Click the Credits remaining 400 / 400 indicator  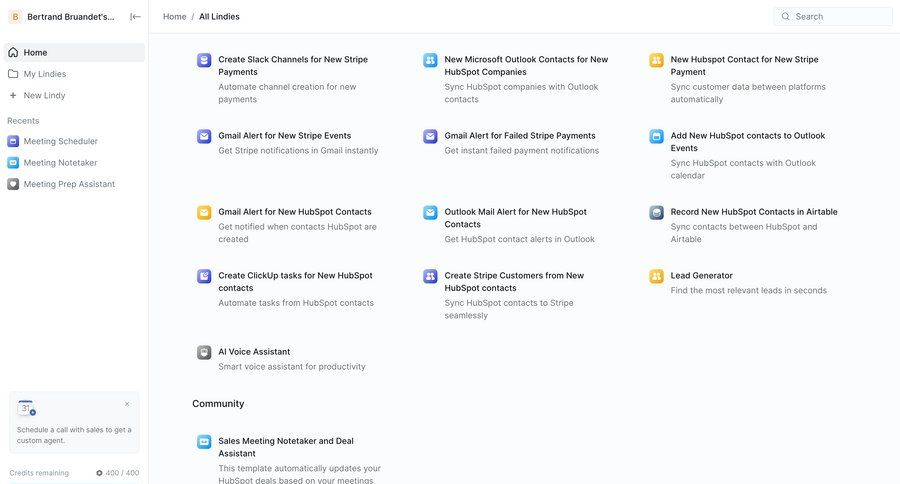tap(117, 473)
